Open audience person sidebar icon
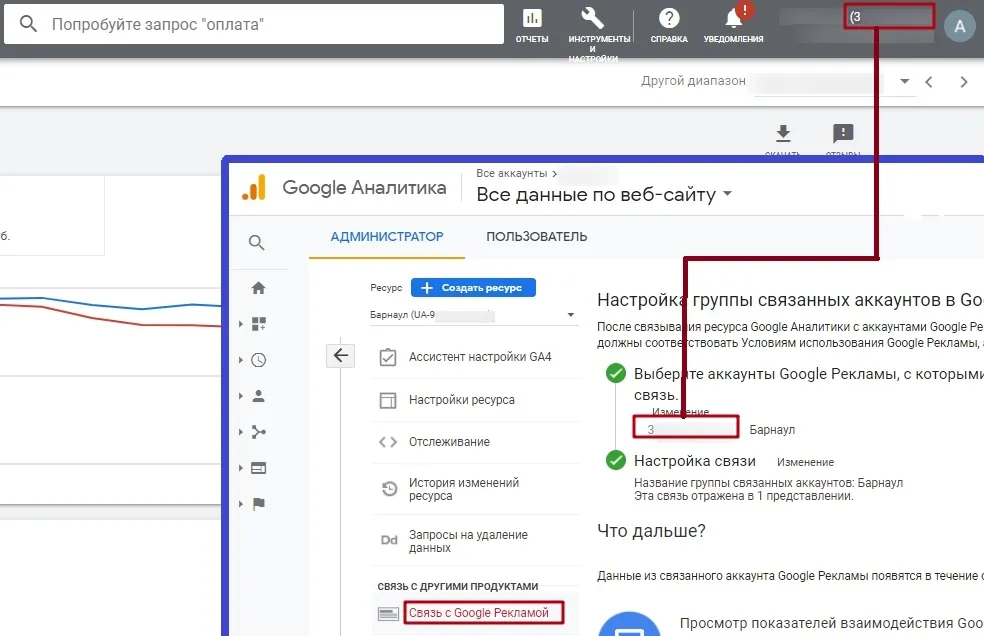This screenshot has height=636, width=984. coord(259,396)
